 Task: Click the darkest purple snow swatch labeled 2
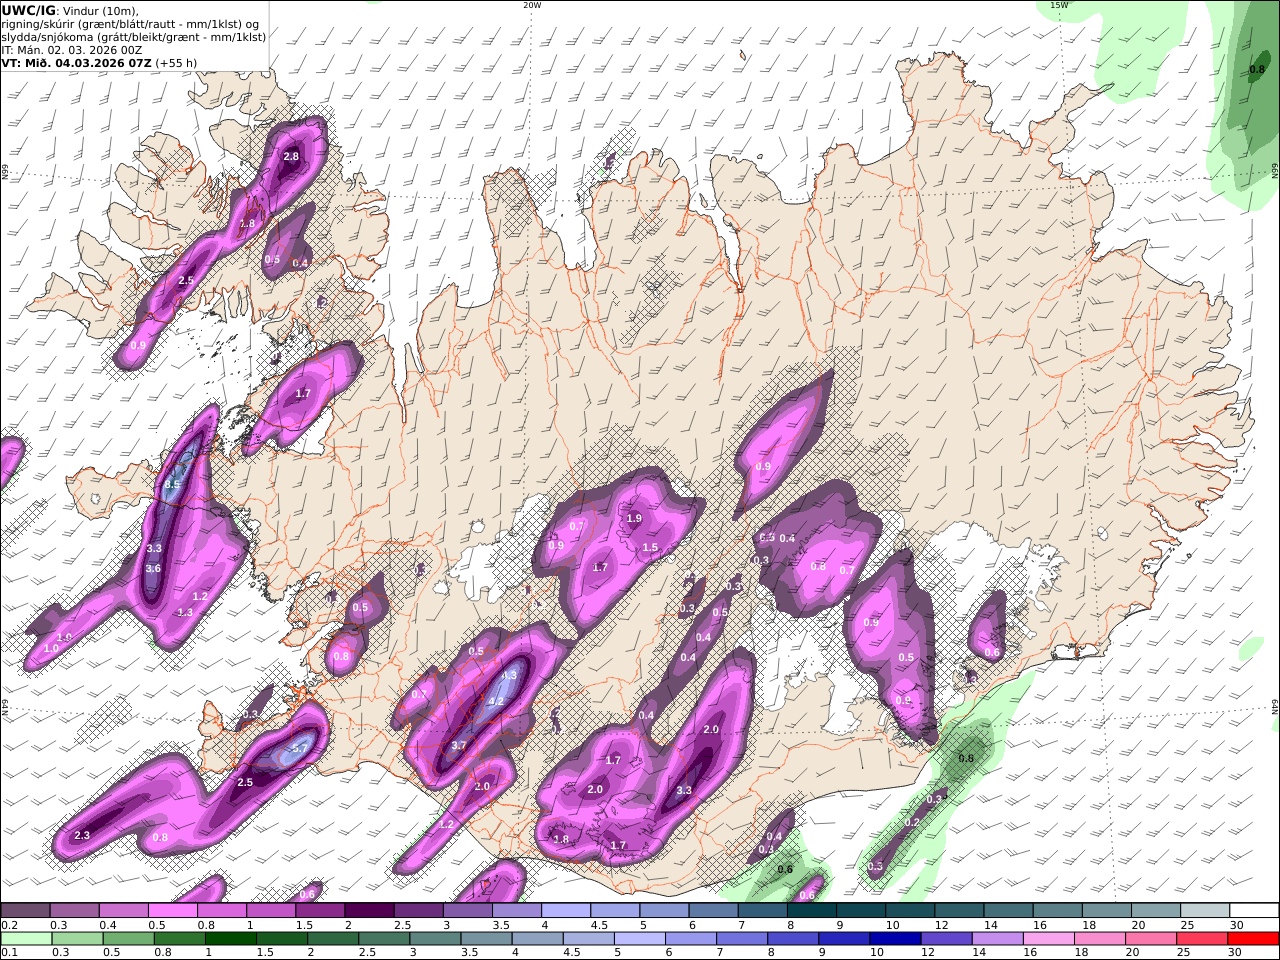(x=369, y=911)
